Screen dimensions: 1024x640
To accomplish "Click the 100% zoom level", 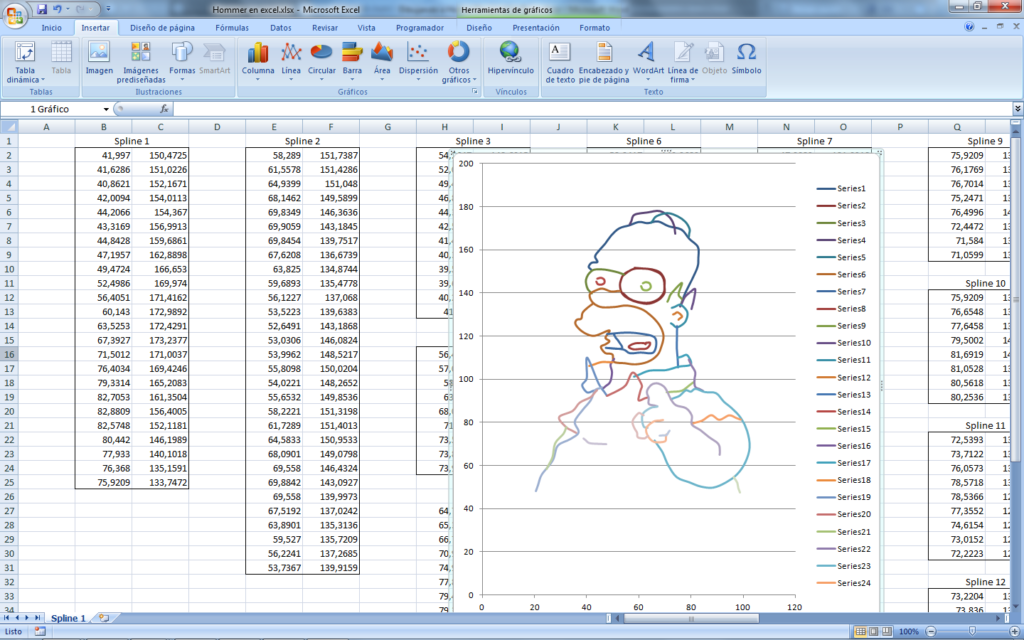I will coord(908,632).
